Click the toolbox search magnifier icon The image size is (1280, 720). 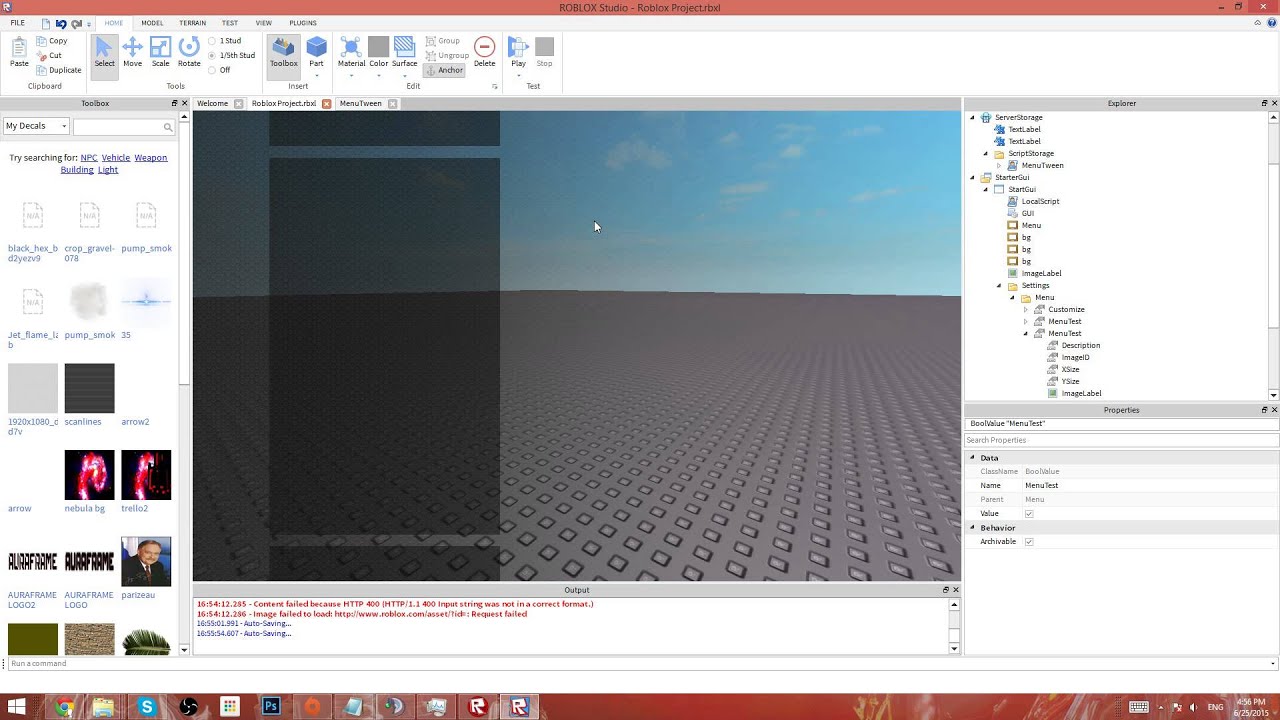168,127
